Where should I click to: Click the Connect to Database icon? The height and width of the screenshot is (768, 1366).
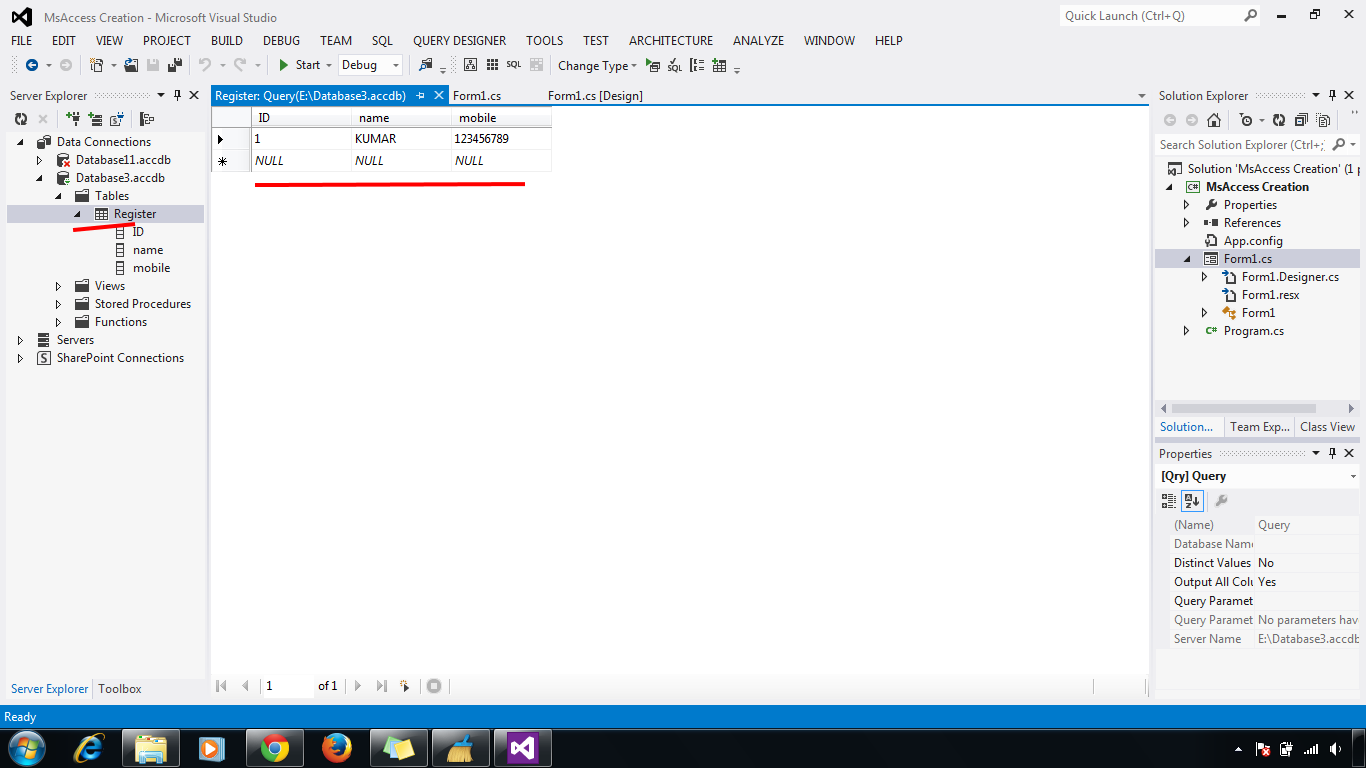tap(72, 119)
